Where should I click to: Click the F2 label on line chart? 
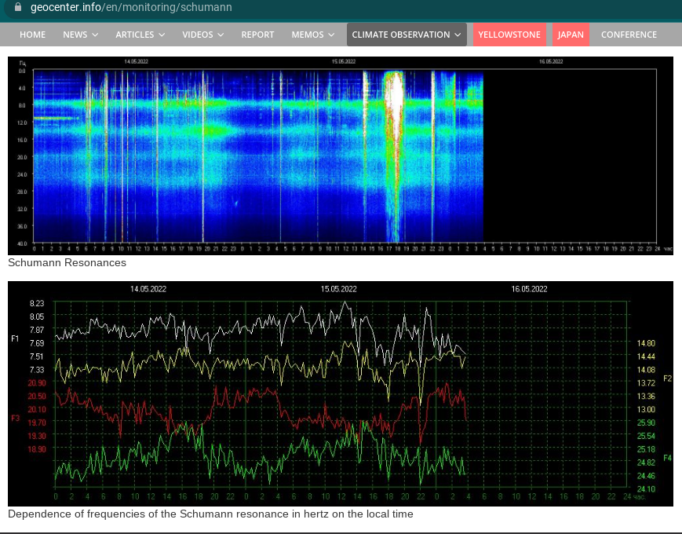pyautogui.click(x=667, y=378)
